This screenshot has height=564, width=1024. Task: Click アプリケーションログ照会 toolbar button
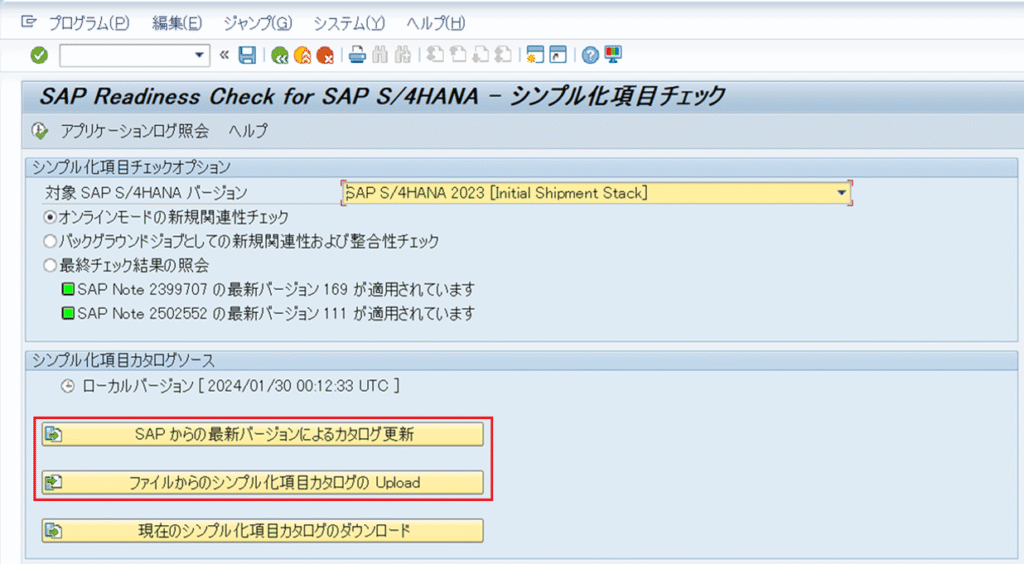(135, 131)
